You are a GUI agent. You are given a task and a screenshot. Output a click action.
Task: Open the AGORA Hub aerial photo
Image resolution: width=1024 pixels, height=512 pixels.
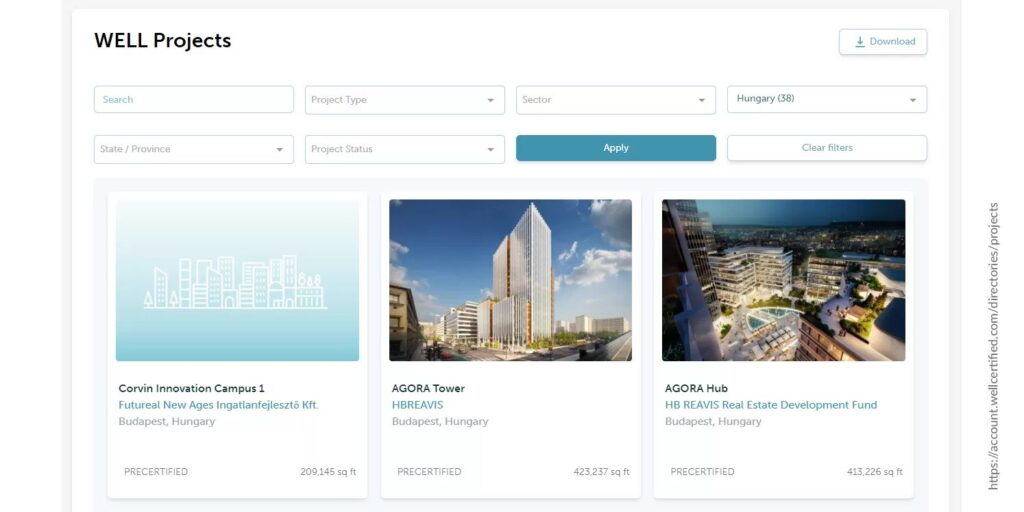point(783,280)
